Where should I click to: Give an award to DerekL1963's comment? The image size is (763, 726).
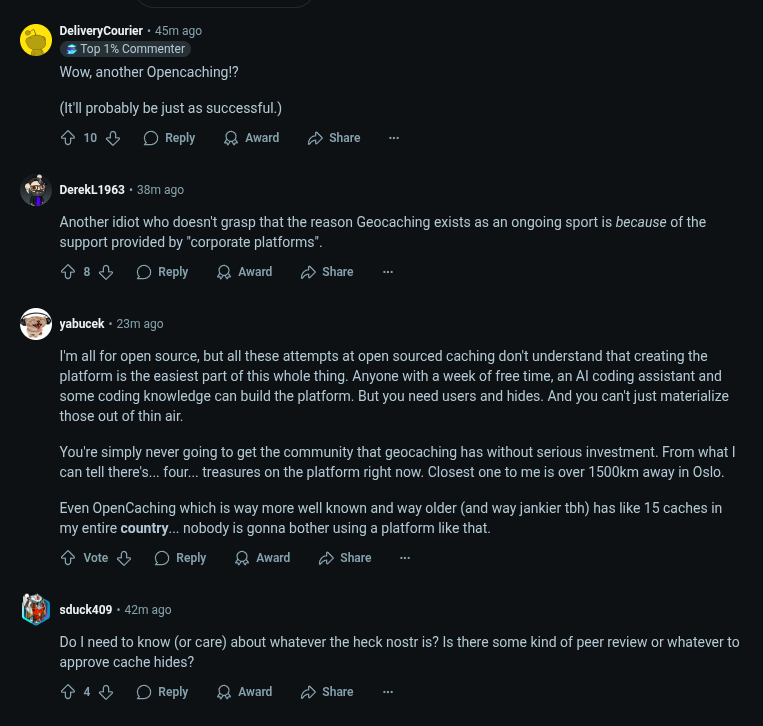click(245, 272)
